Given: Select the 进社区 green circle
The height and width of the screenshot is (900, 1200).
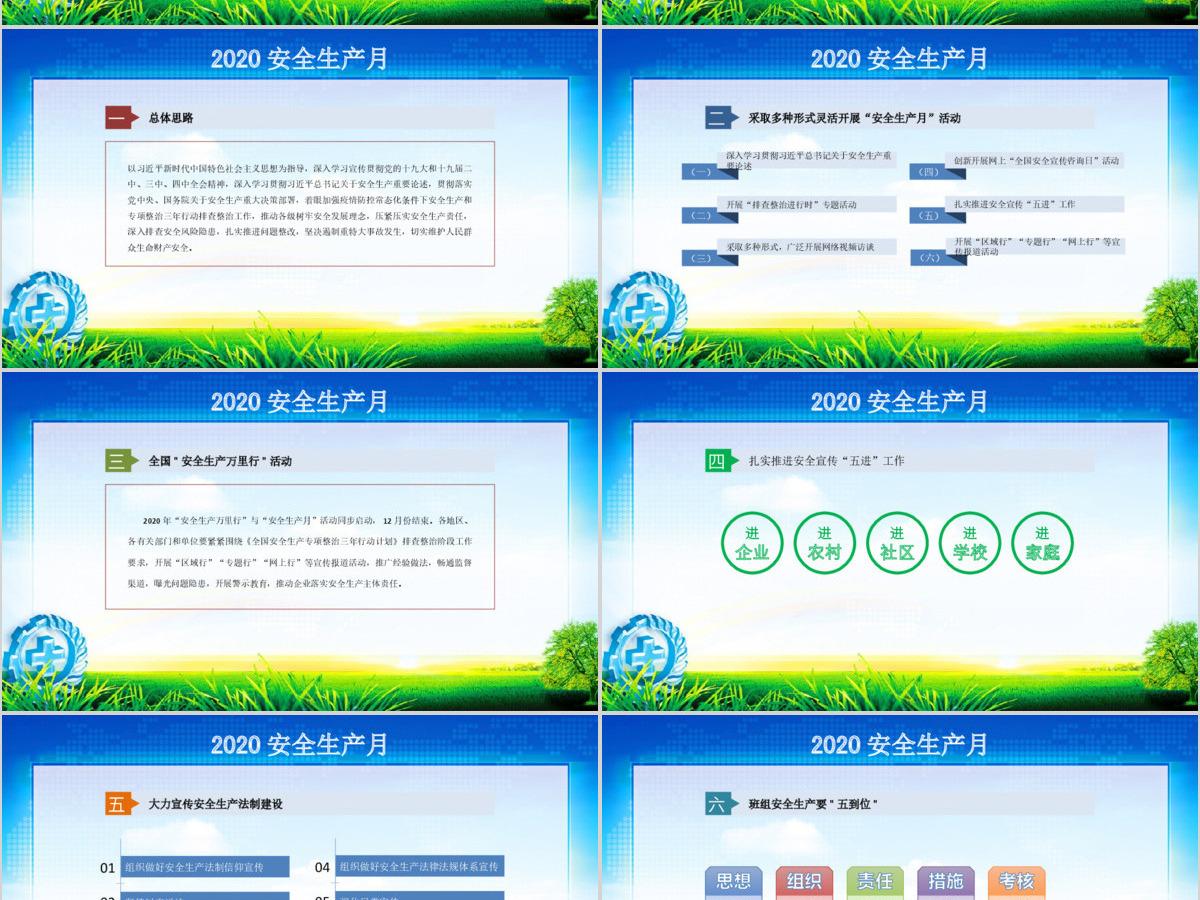Looking at the screenshot, I should coord(897,543).
